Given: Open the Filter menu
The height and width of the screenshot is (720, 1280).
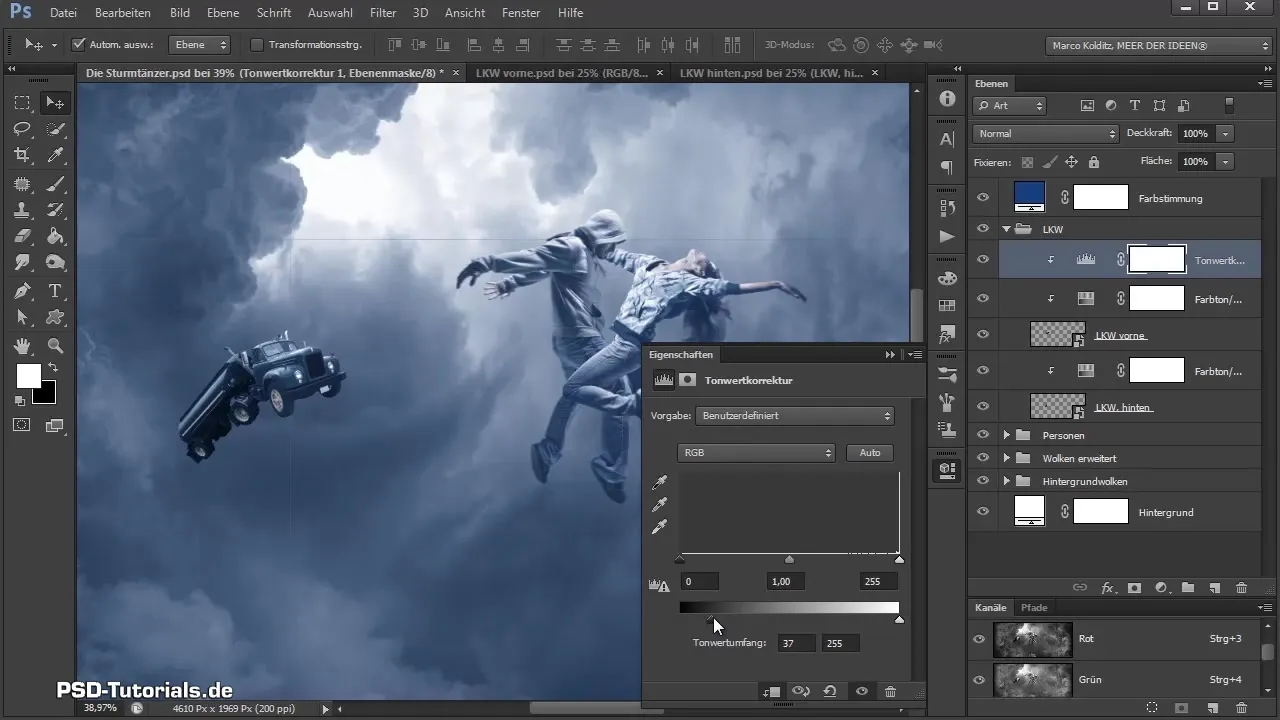Looking at the screenshot, I should point(382,13).
